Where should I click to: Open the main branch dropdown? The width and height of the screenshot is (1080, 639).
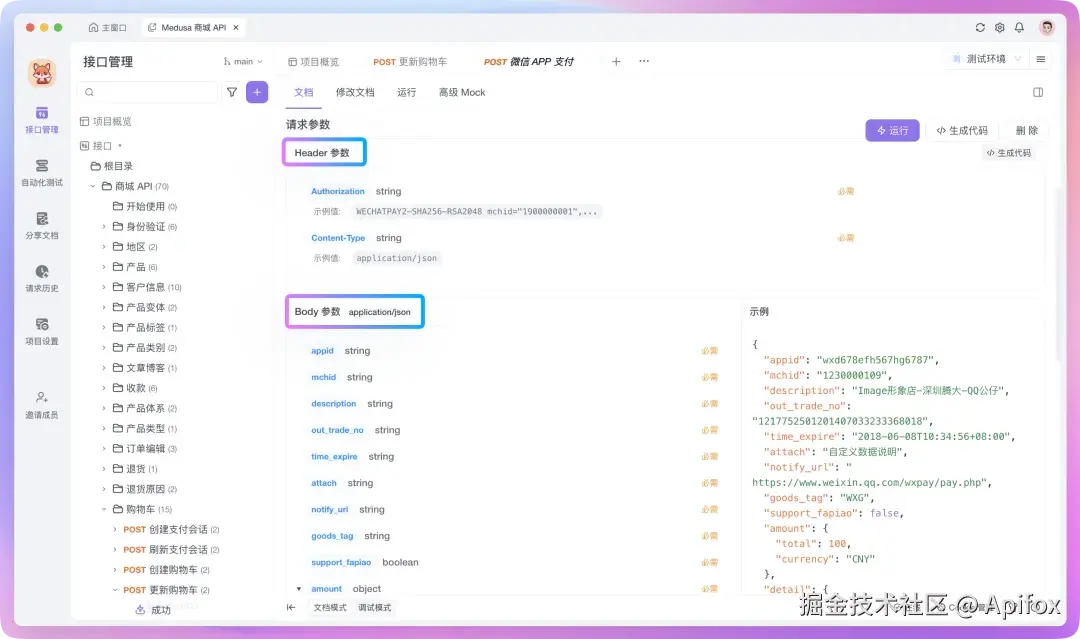[x=243, y=61]
